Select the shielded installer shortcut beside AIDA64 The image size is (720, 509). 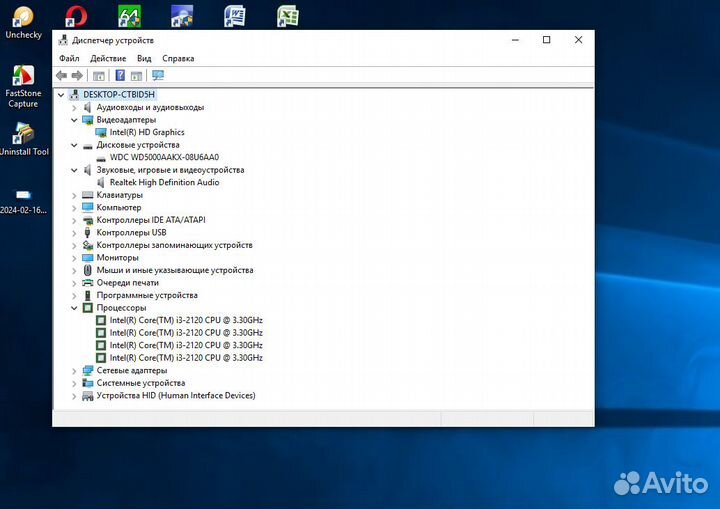[182, 16]
